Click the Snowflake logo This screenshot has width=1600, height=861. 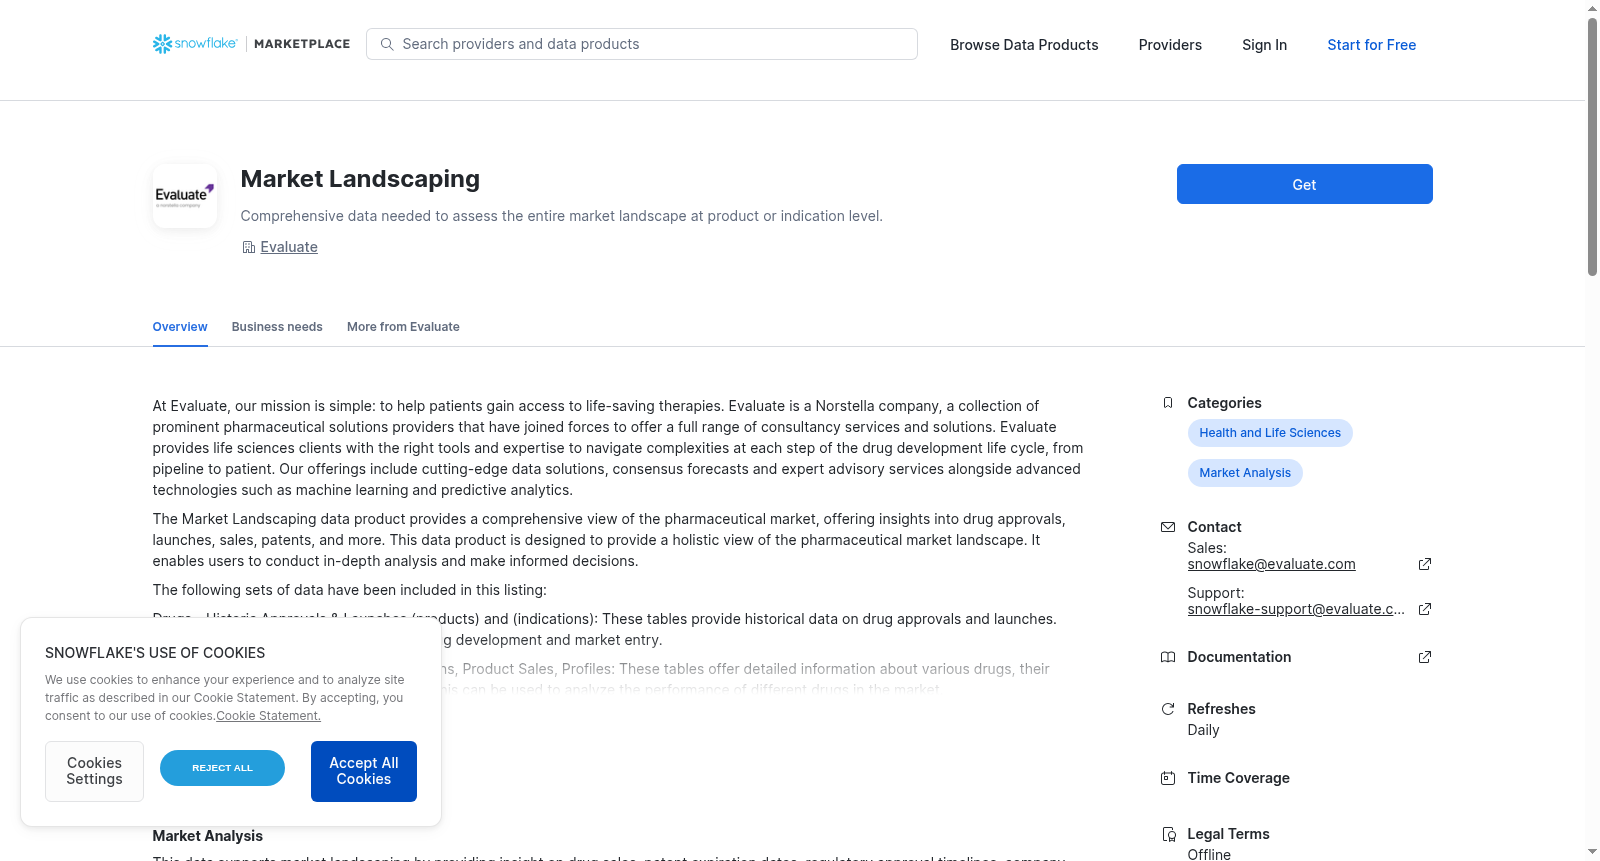pos(195,44)
